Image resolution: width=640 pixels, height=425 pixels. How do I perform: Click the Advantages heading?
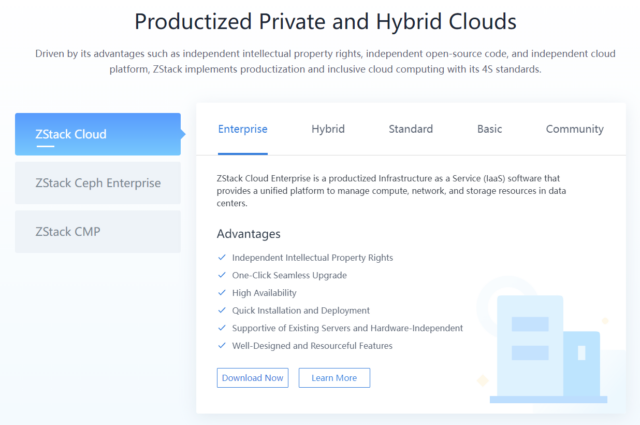[x=249, y=234]
